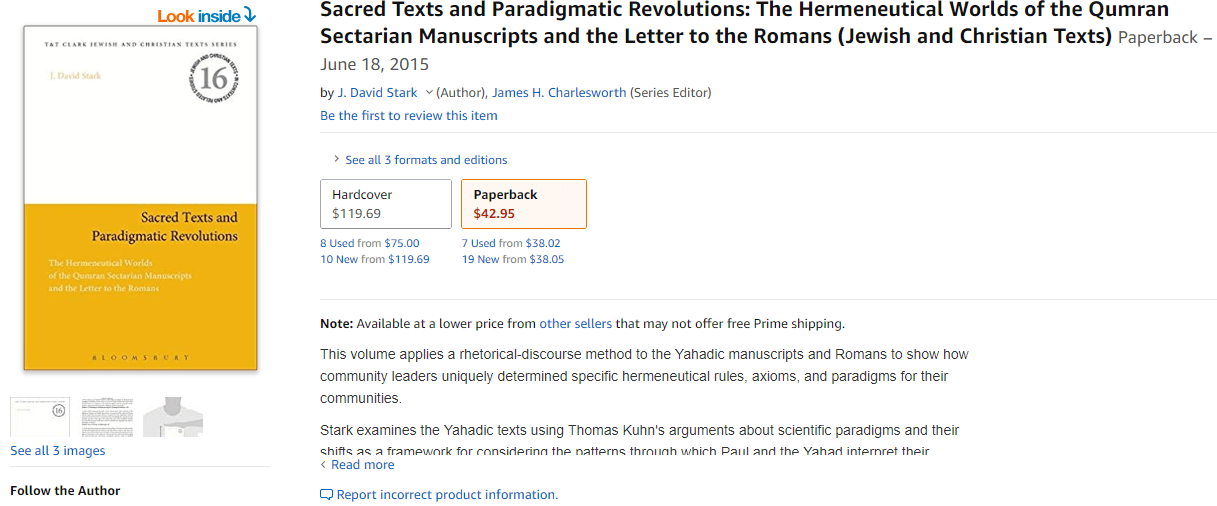
Task: Open the other sellers link
Action: [575, 324]
